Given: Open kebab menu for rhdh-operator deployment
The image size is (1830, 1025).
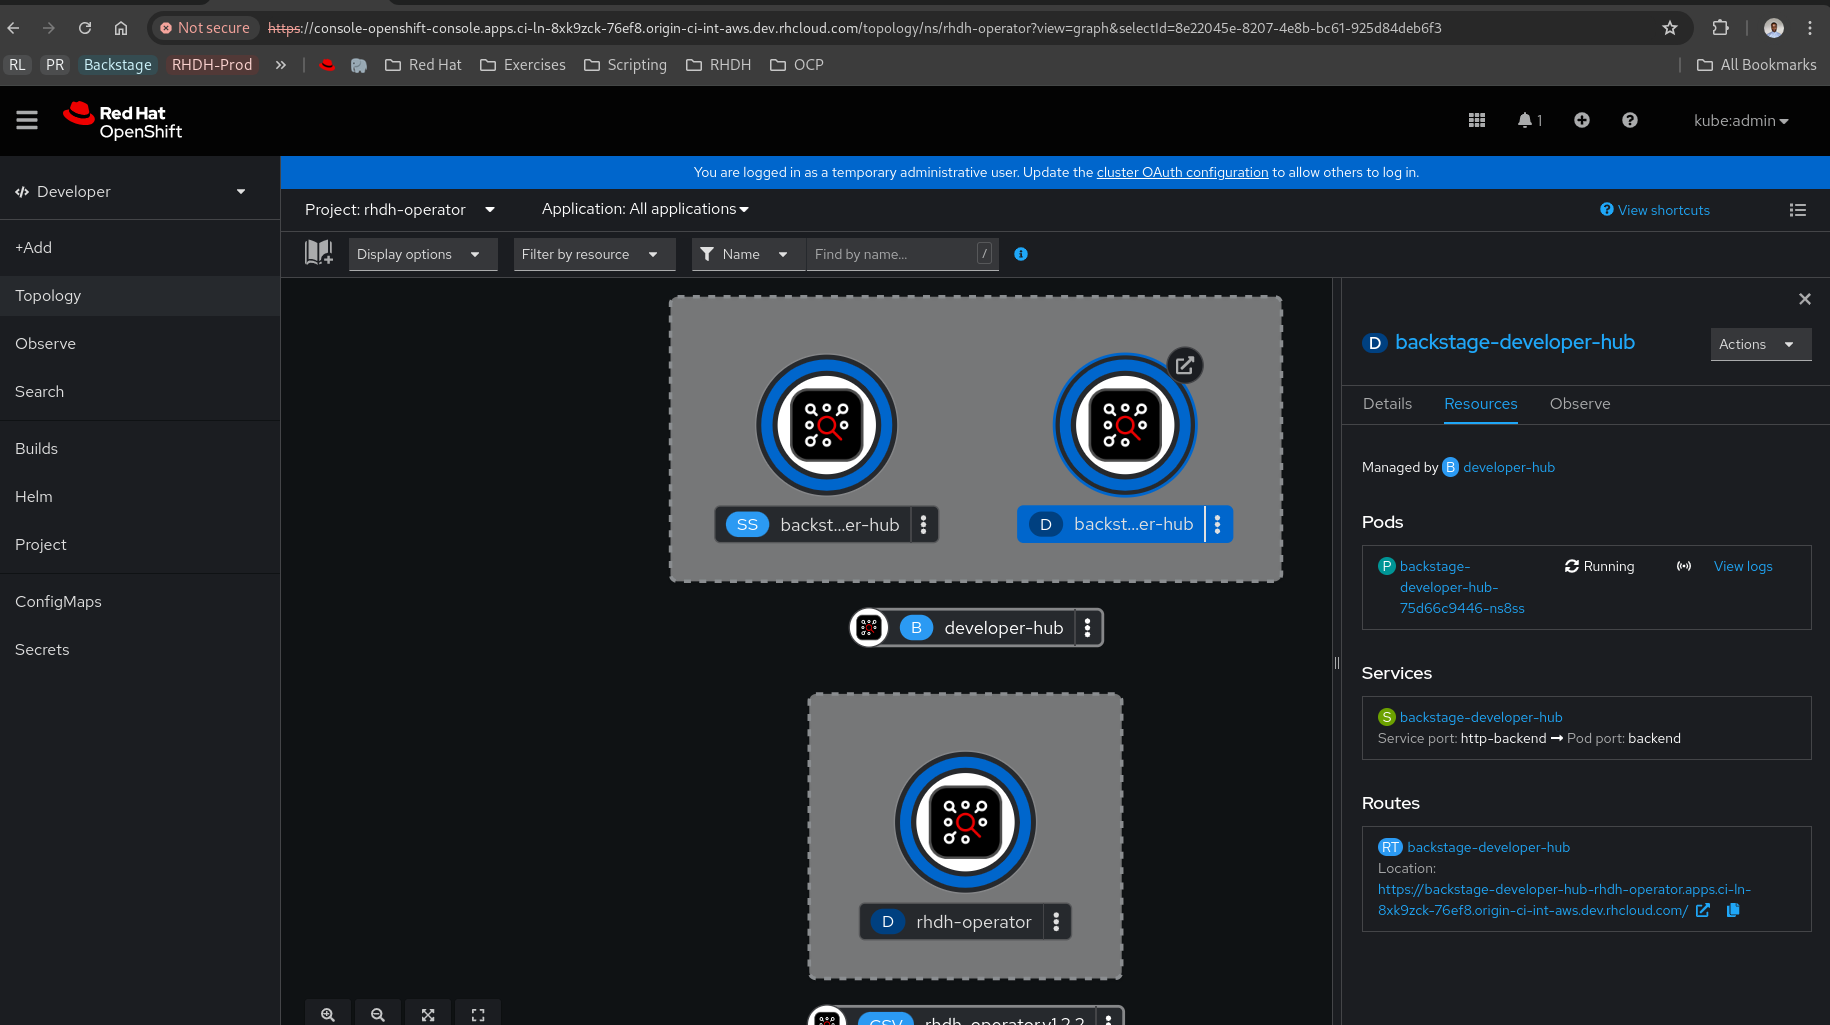Looking at the screenshot, I should (x=1056, y=922).
